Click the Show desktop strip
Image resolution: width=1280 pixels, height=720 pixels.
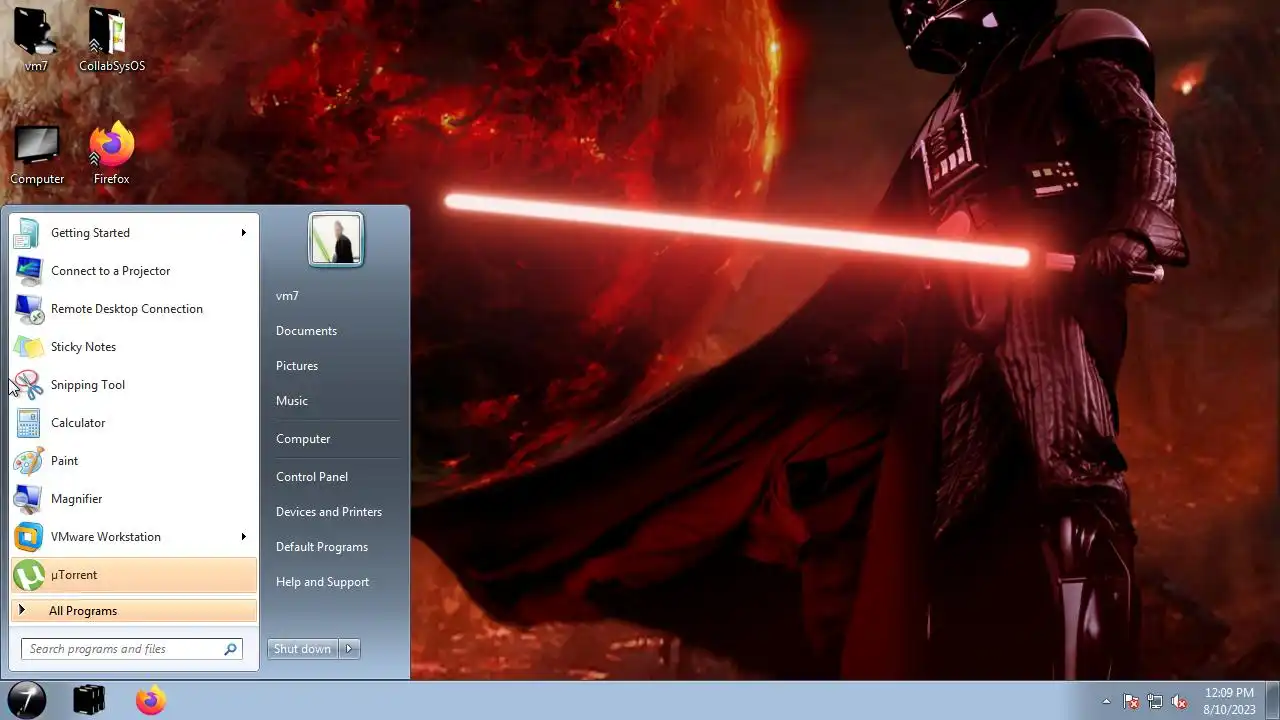click(x=1273, y=701)
